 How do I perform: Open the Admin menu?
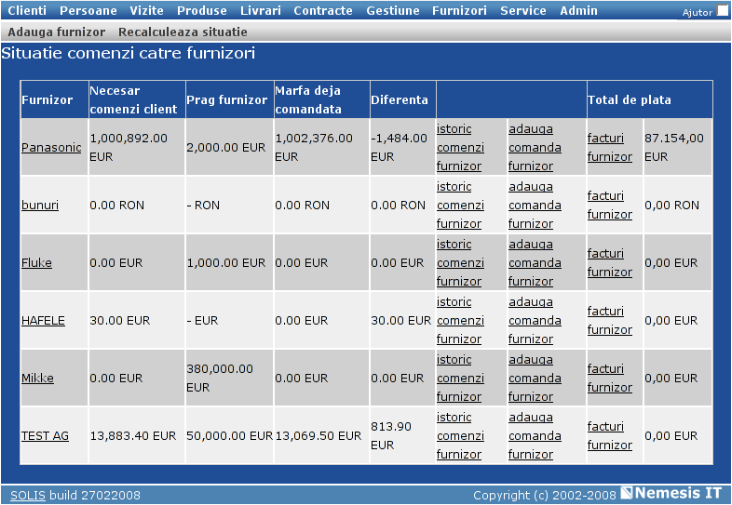tap(578, 10)
